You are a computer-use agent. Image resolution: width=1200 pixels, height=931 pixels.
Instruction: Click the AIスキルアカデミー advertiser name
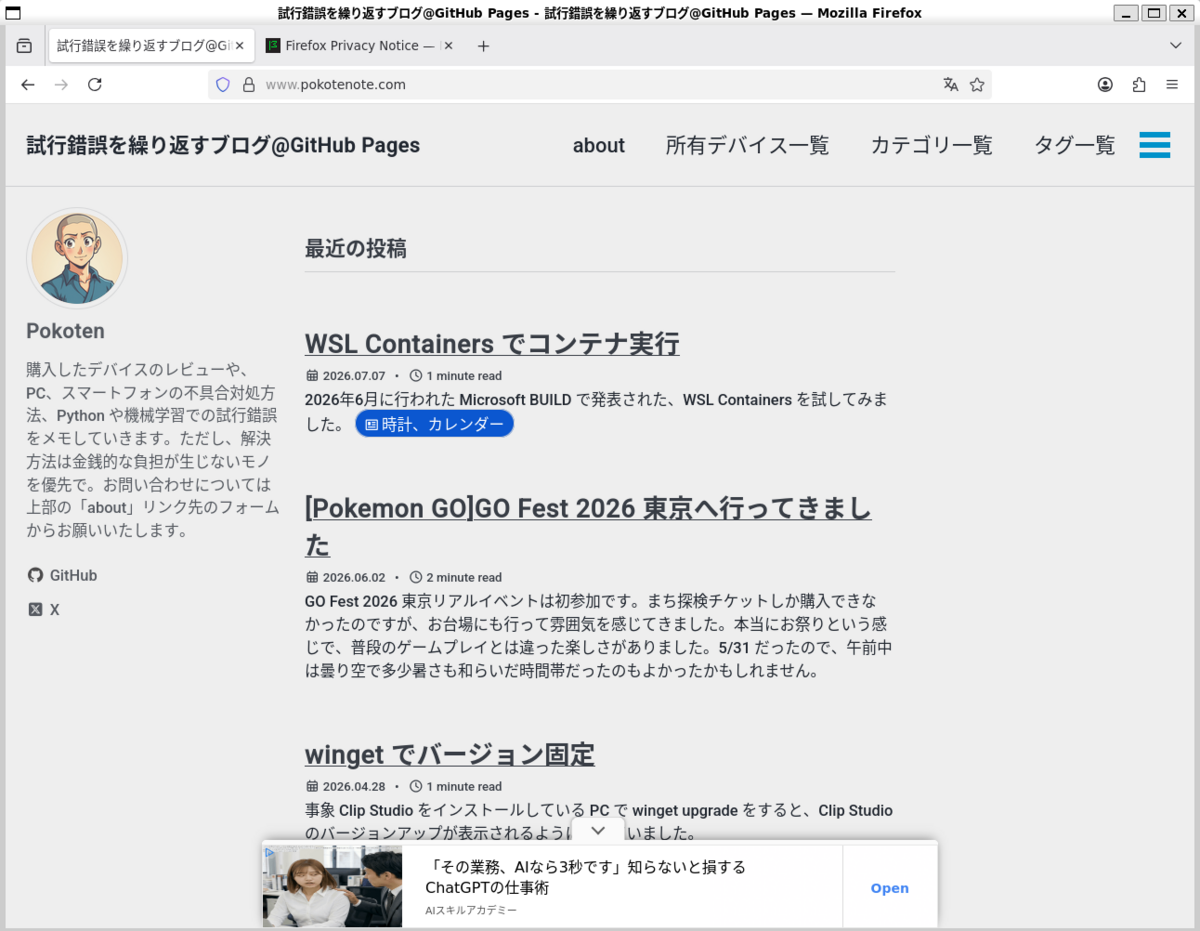click(x=471, y=911)
